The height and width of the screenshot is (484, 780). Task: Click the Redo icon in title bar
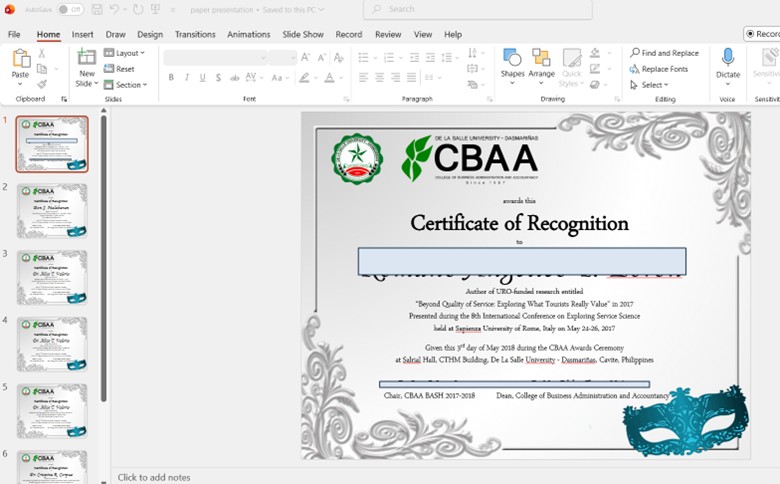click(138, 9)
